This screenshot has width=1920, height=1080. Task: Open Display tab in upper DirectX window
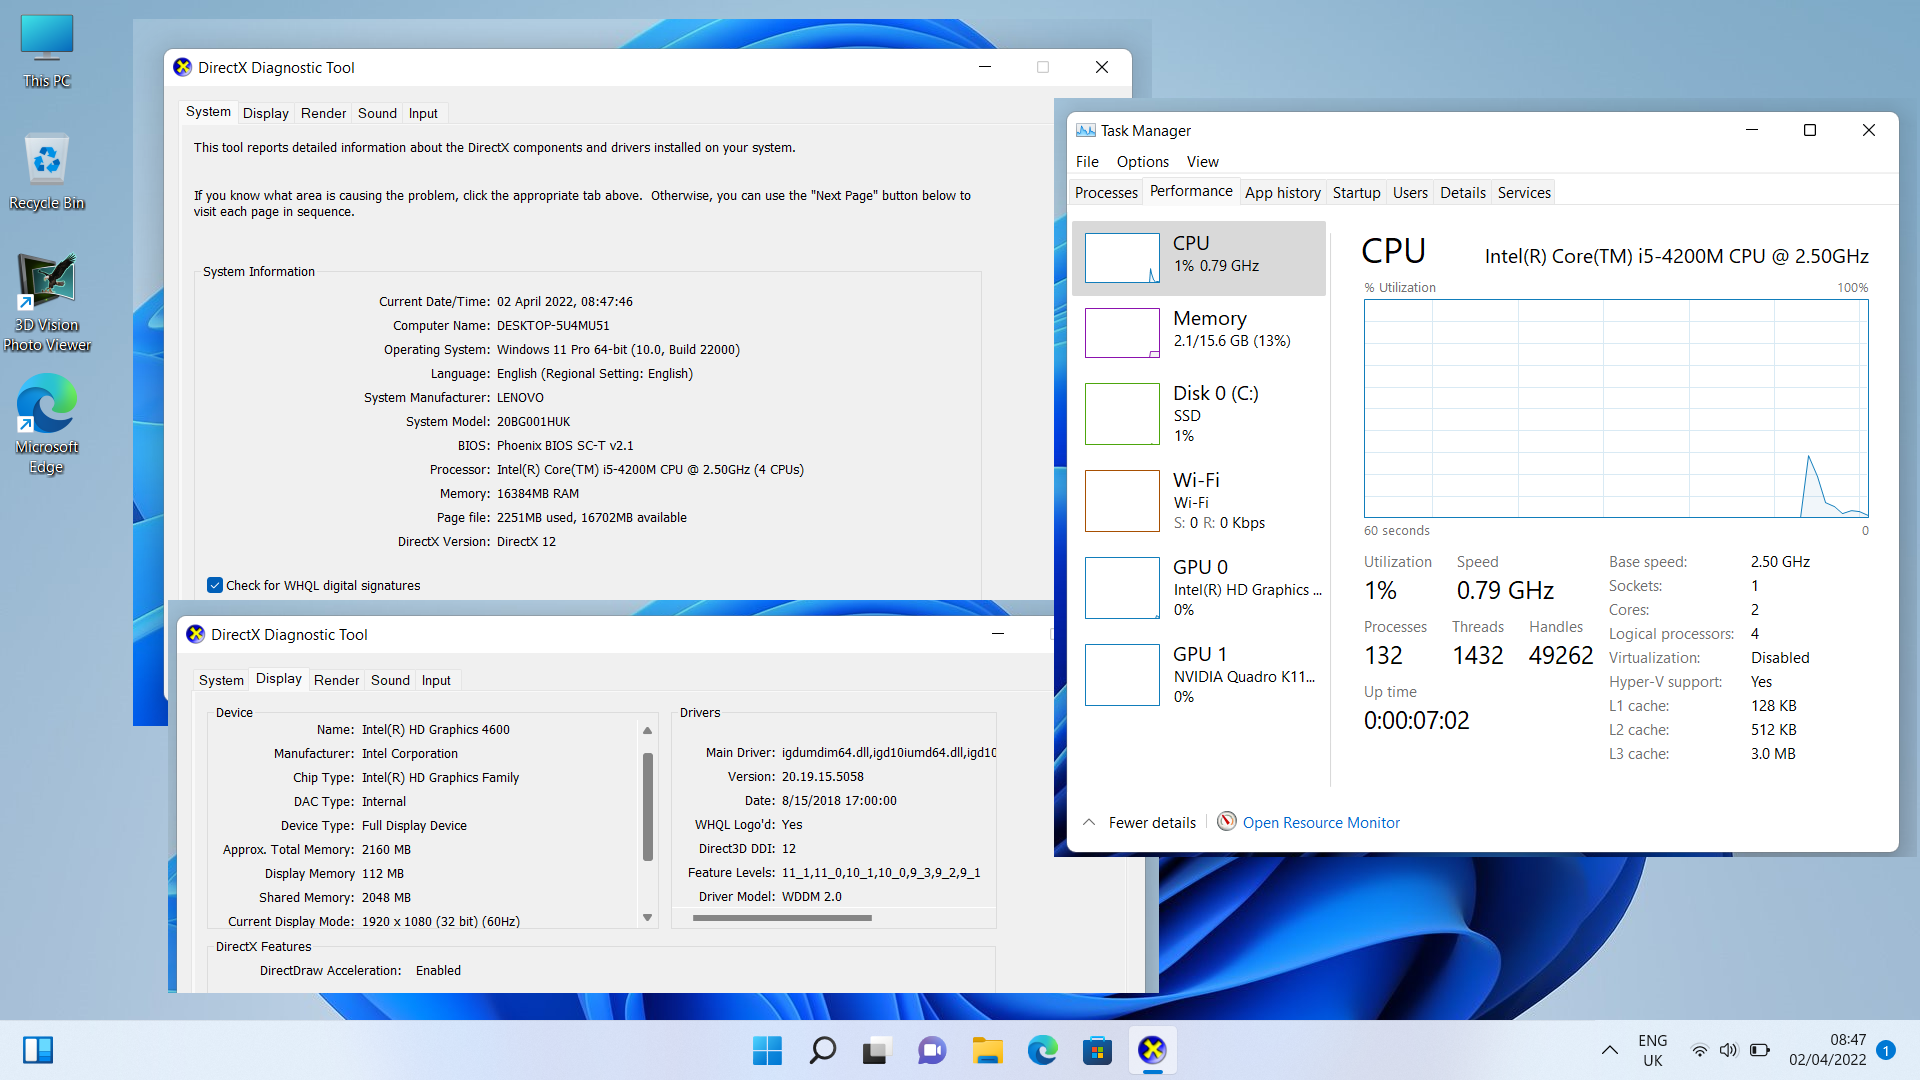[x=265, y=113]
